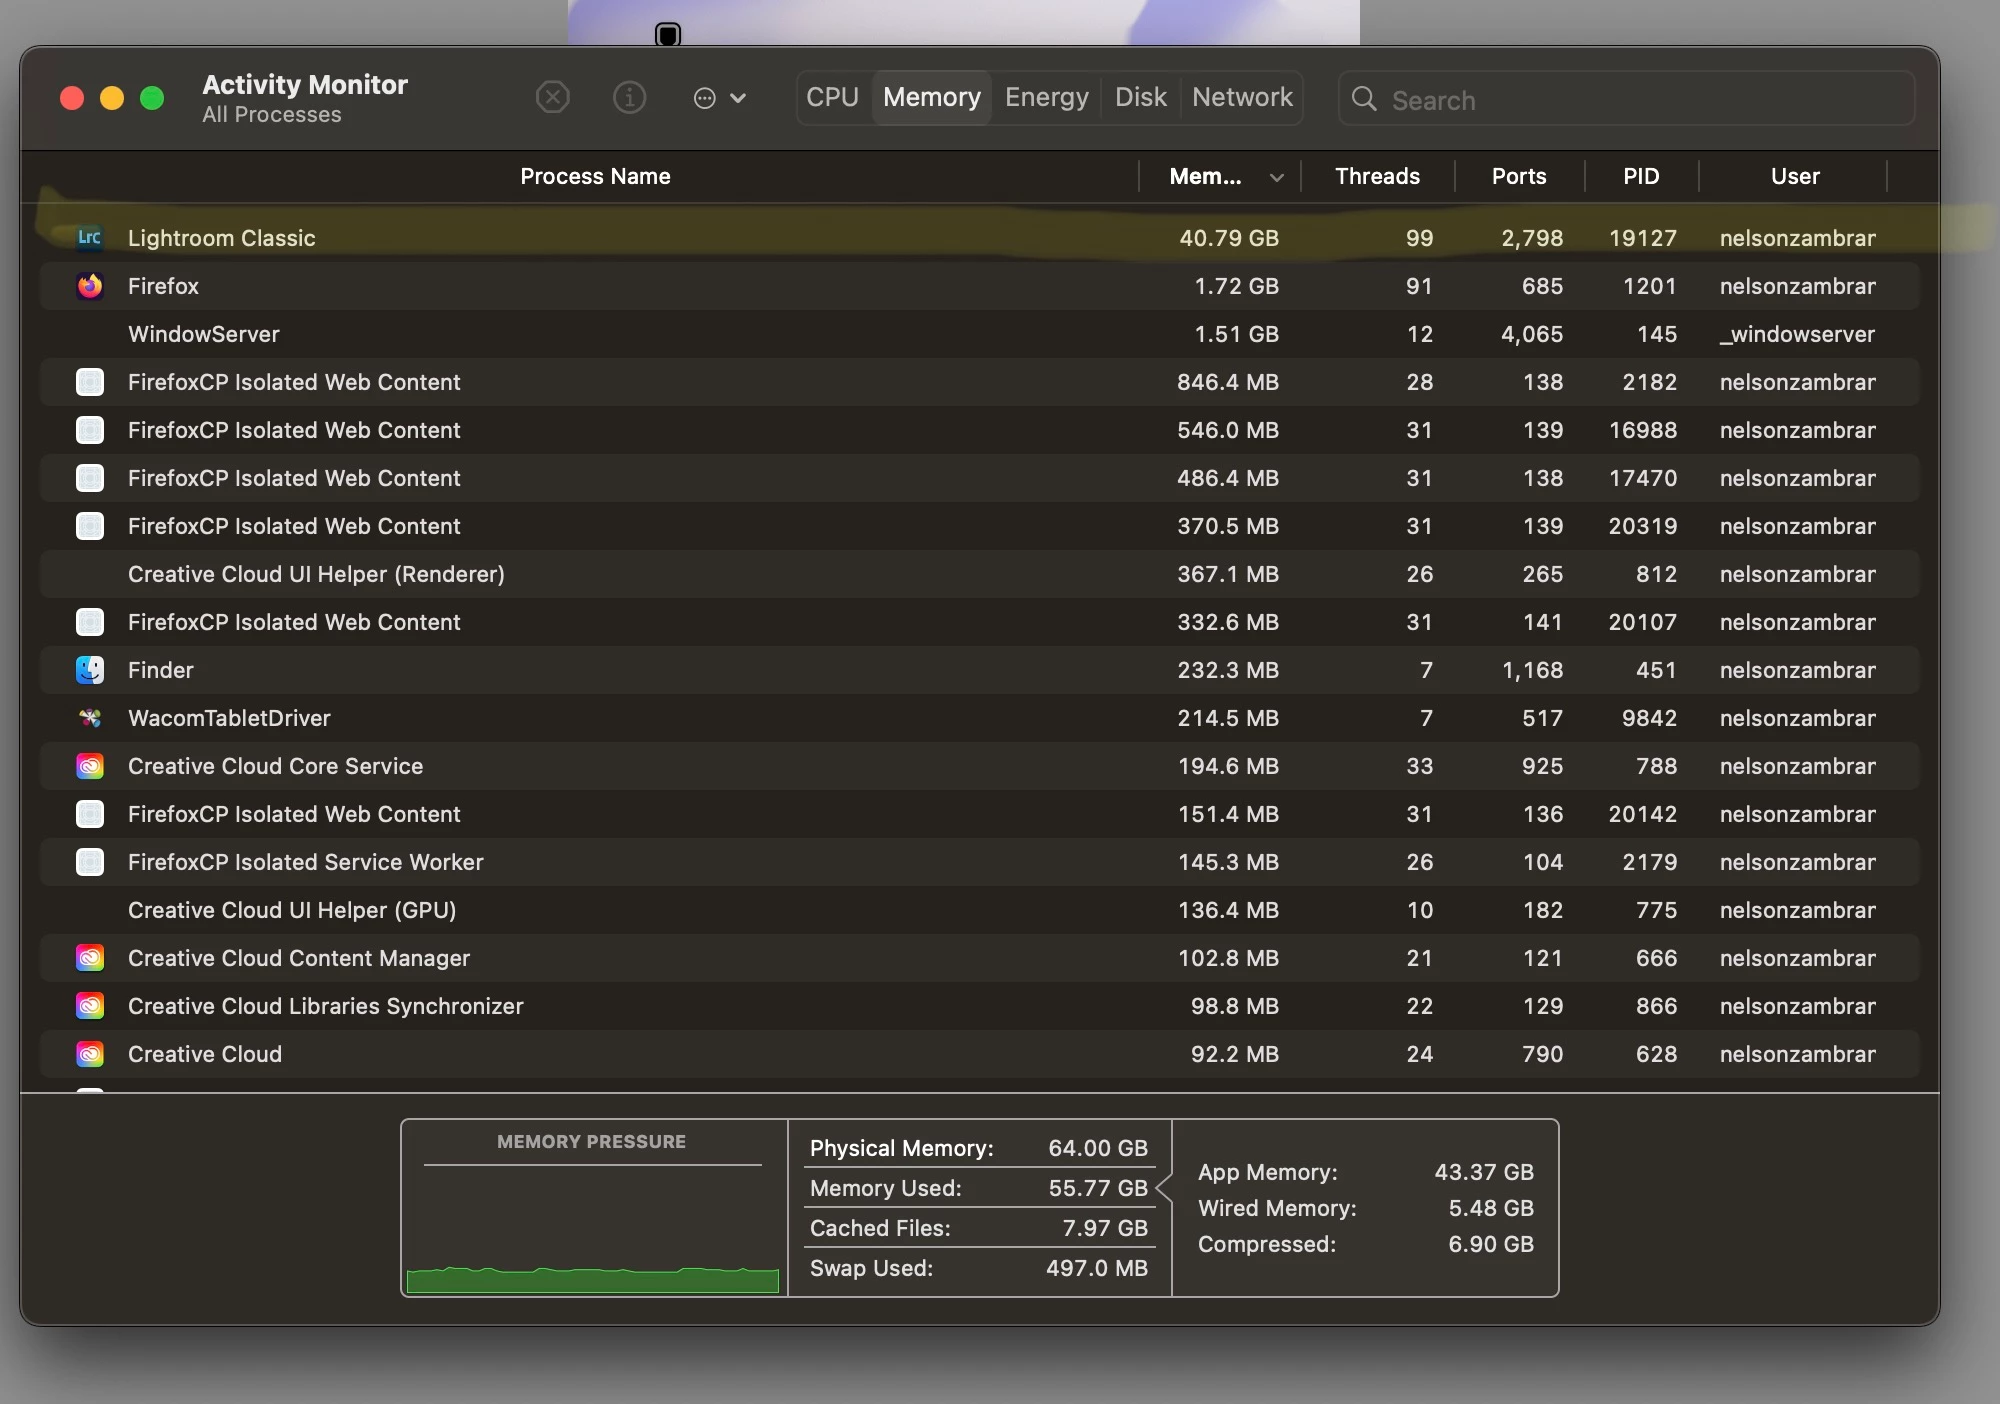Switch to the Energy tab
Viewport: 2000px width, 1404px height.
click(1046, 98)
